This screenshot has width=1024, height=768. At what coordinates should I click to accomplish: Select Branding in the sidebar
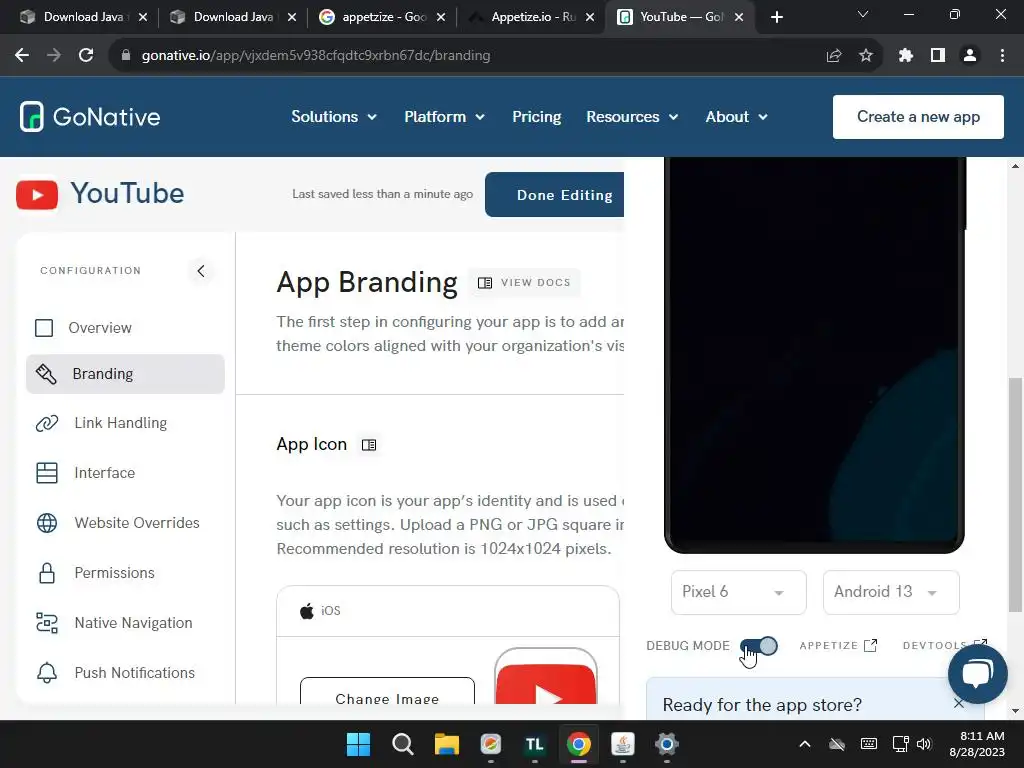click(125, 374)
